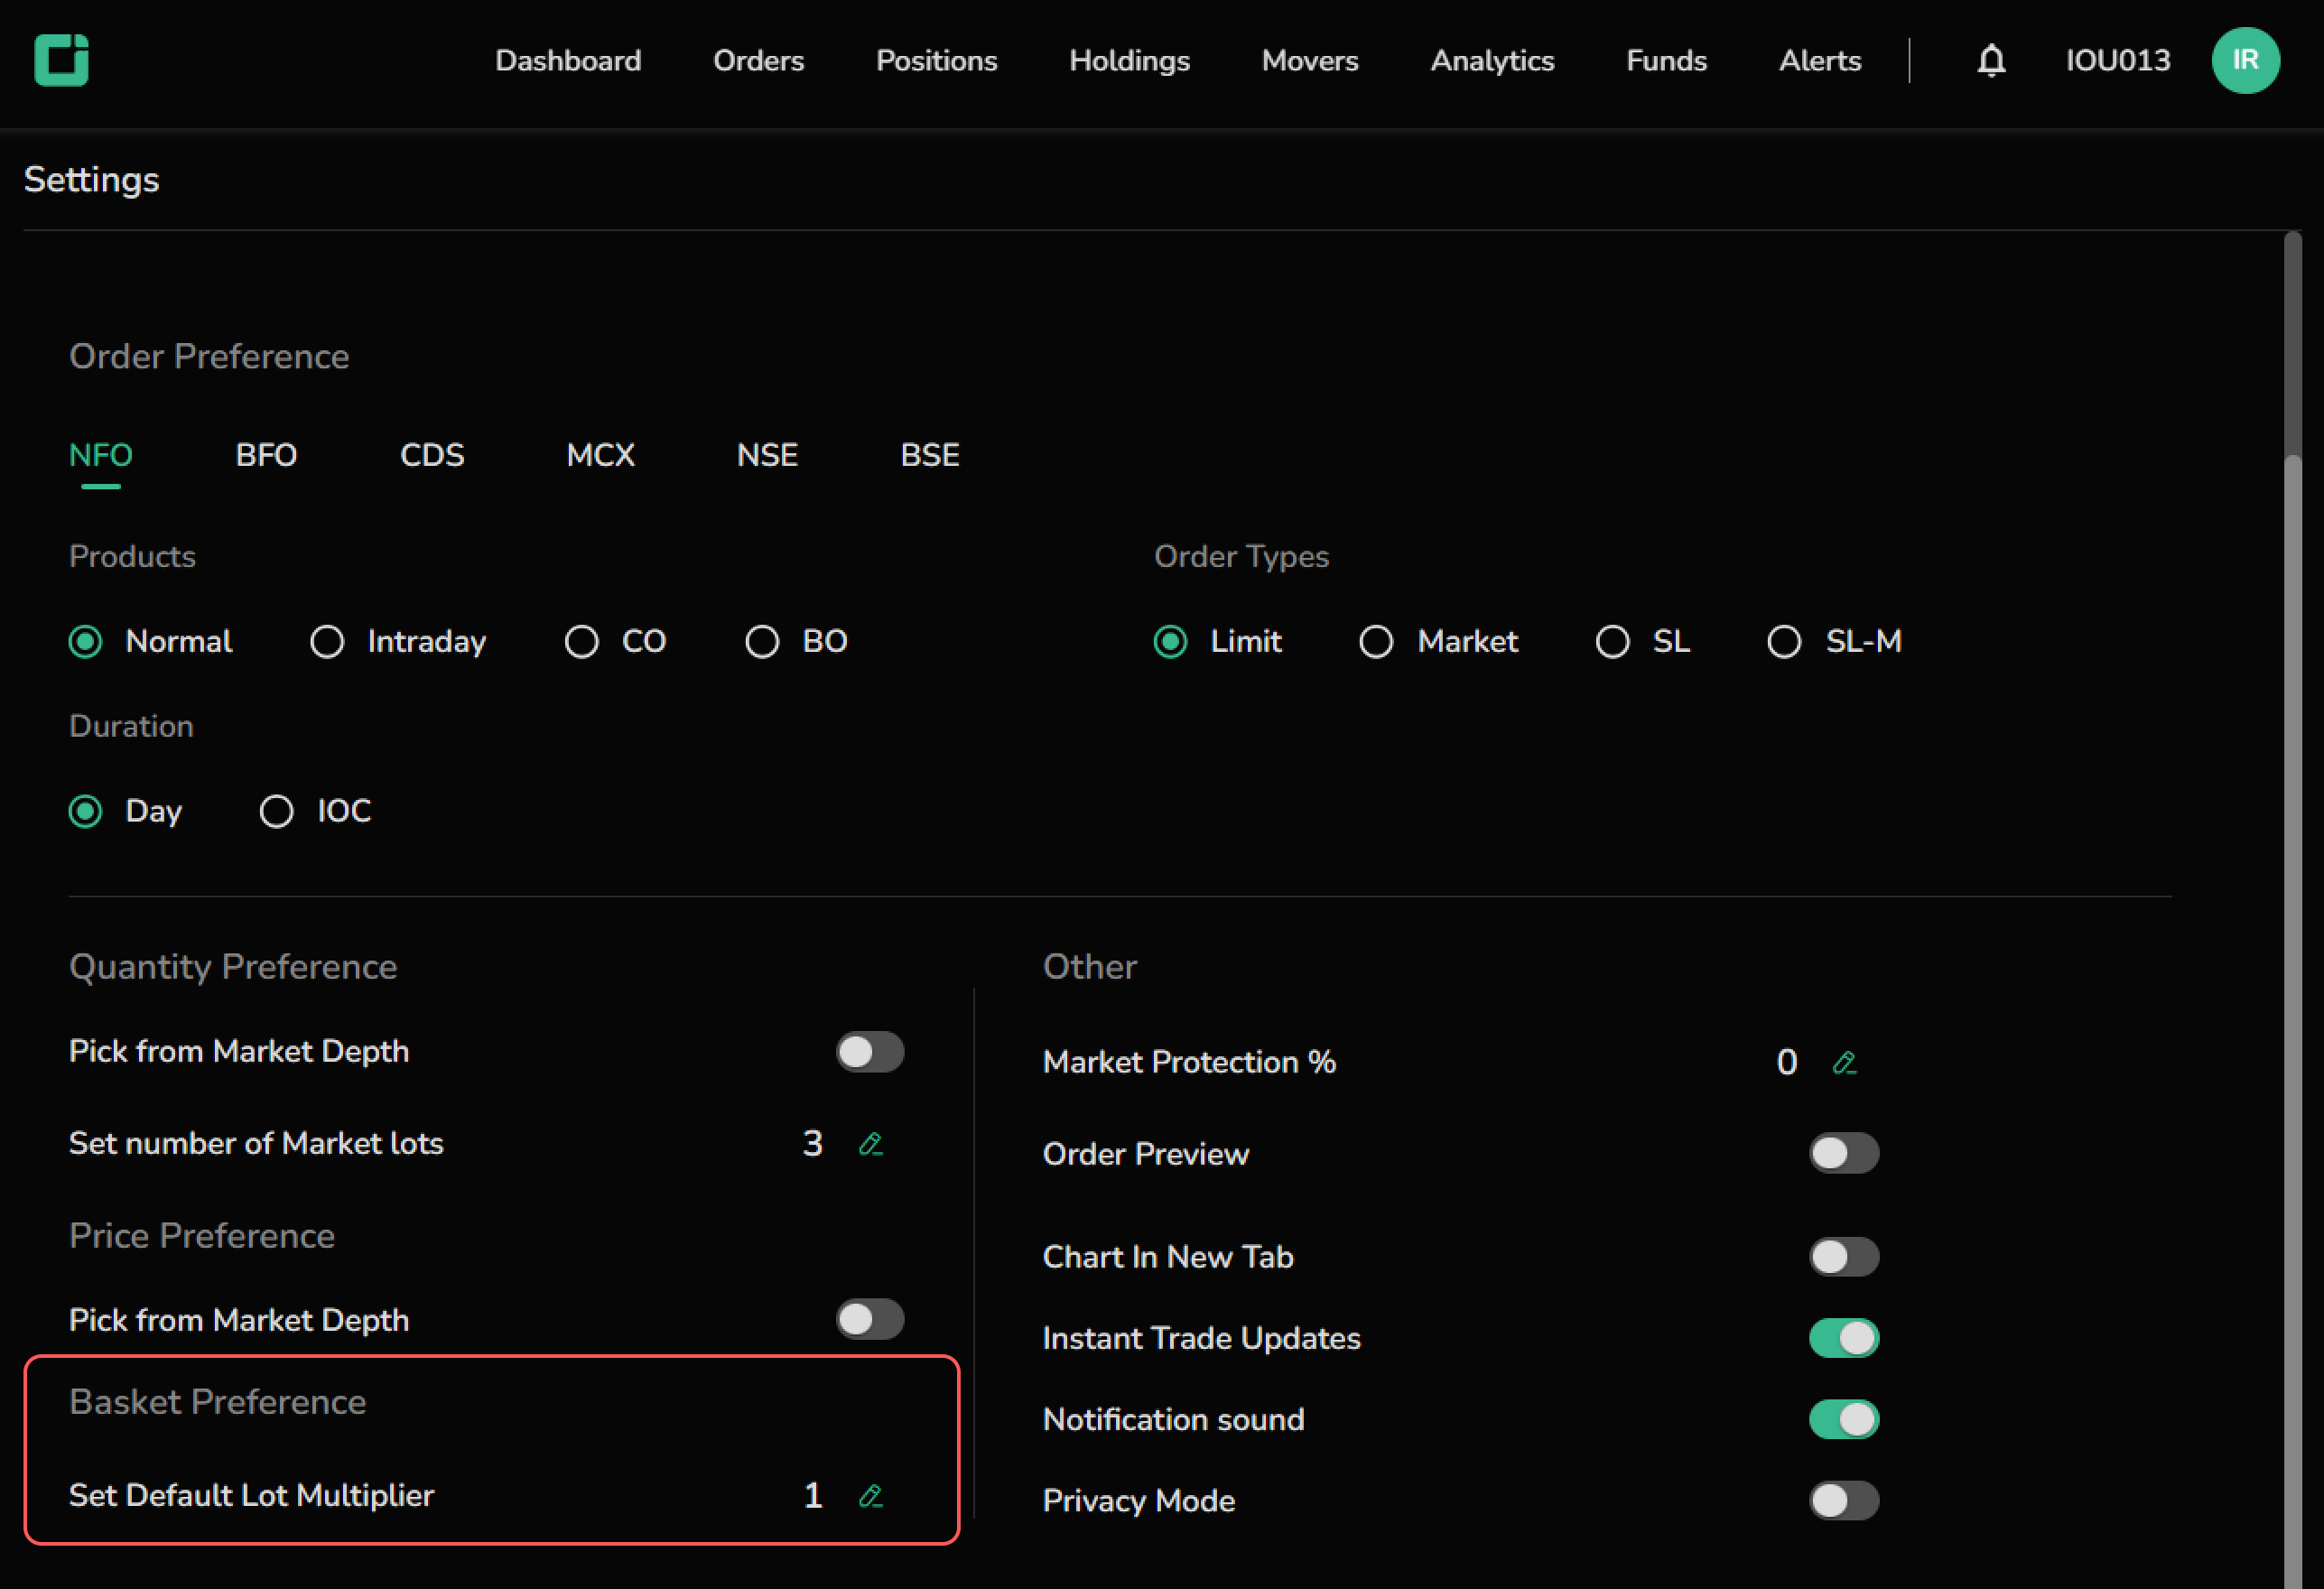The height and width of the screenshot is (1589, 2324).
Task: Click Market lots value 3
Action: click(x=812, y=1143)
